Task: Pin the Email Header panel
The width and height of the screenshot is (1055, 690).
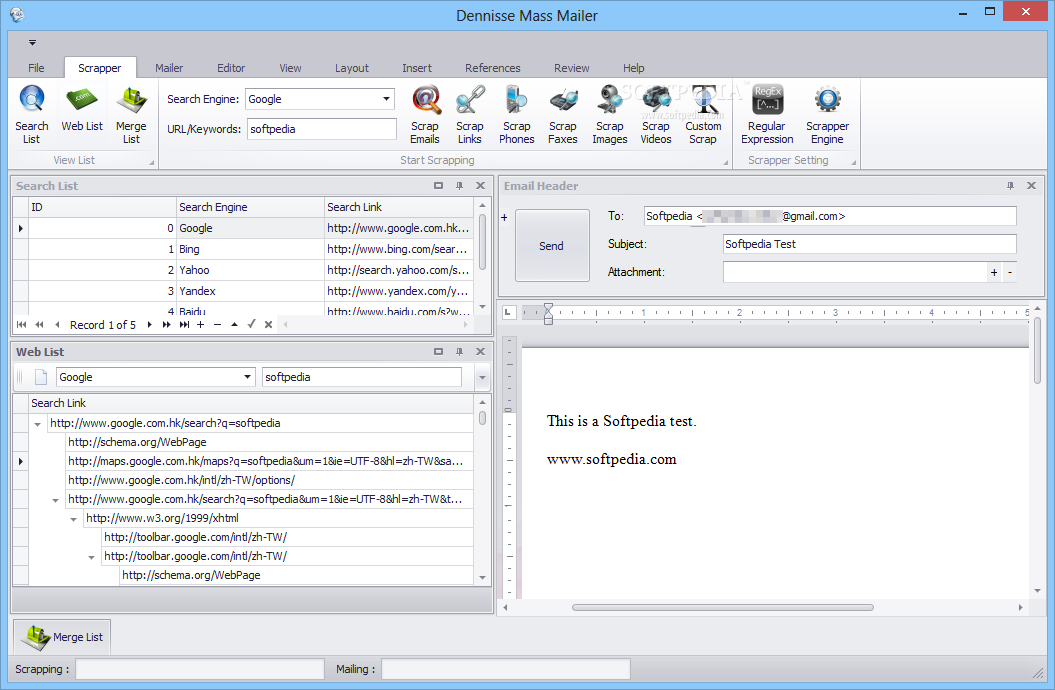Action: tap(1010, 186)
